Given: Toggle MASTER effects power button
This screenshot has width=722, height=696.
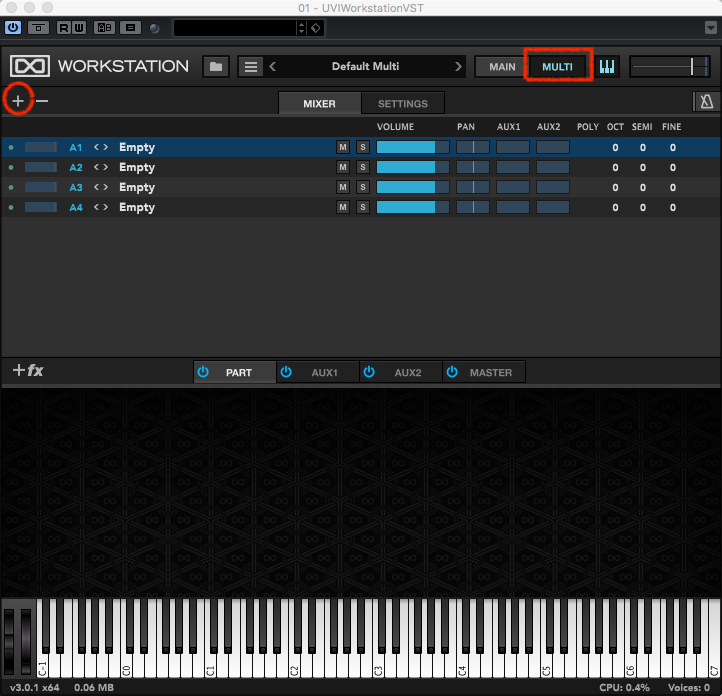Looking at the screenshot, I should 452,372.
